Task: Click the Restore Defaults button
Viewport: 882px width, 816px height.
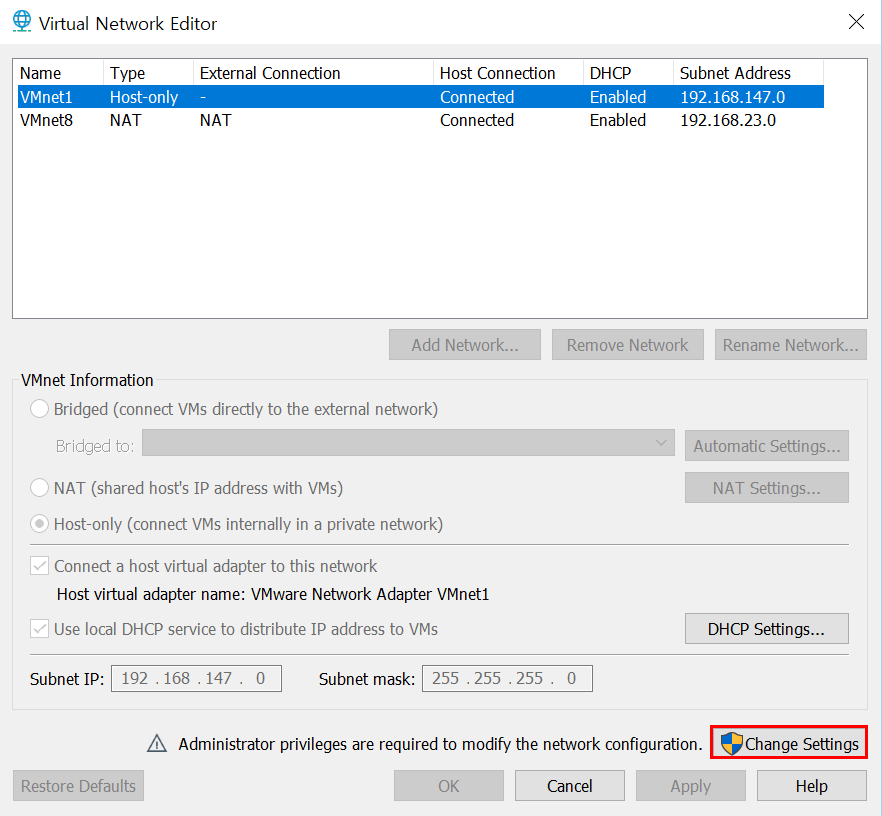Action: click(78, 786)
